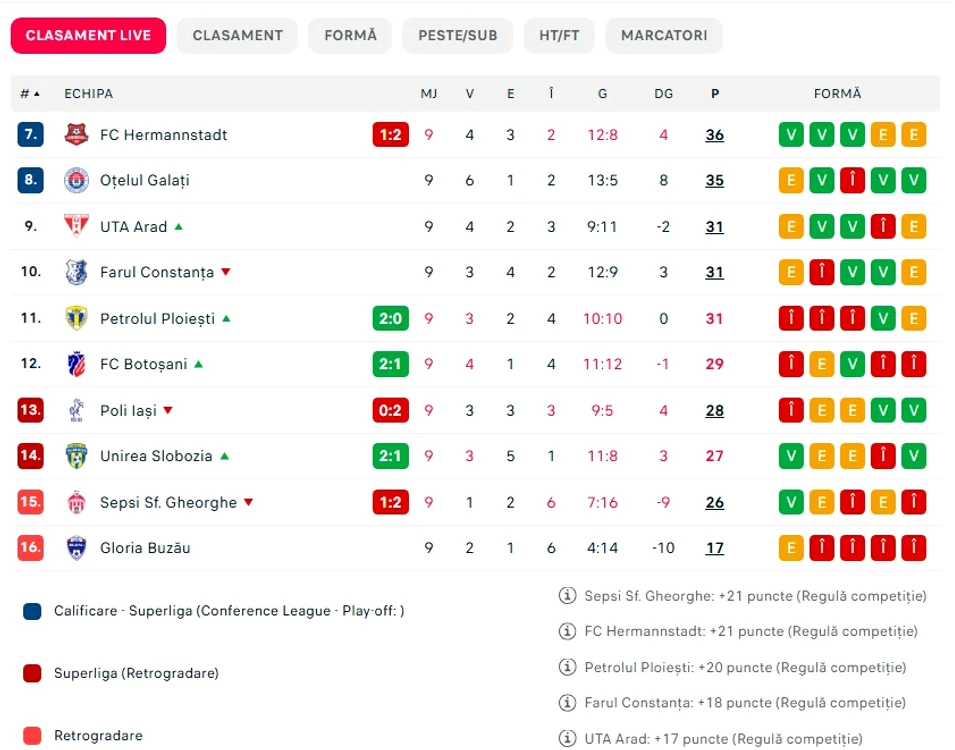Open Unirea Slobozia team link
Screen dimensions: 955x750
tap(156, 456)
